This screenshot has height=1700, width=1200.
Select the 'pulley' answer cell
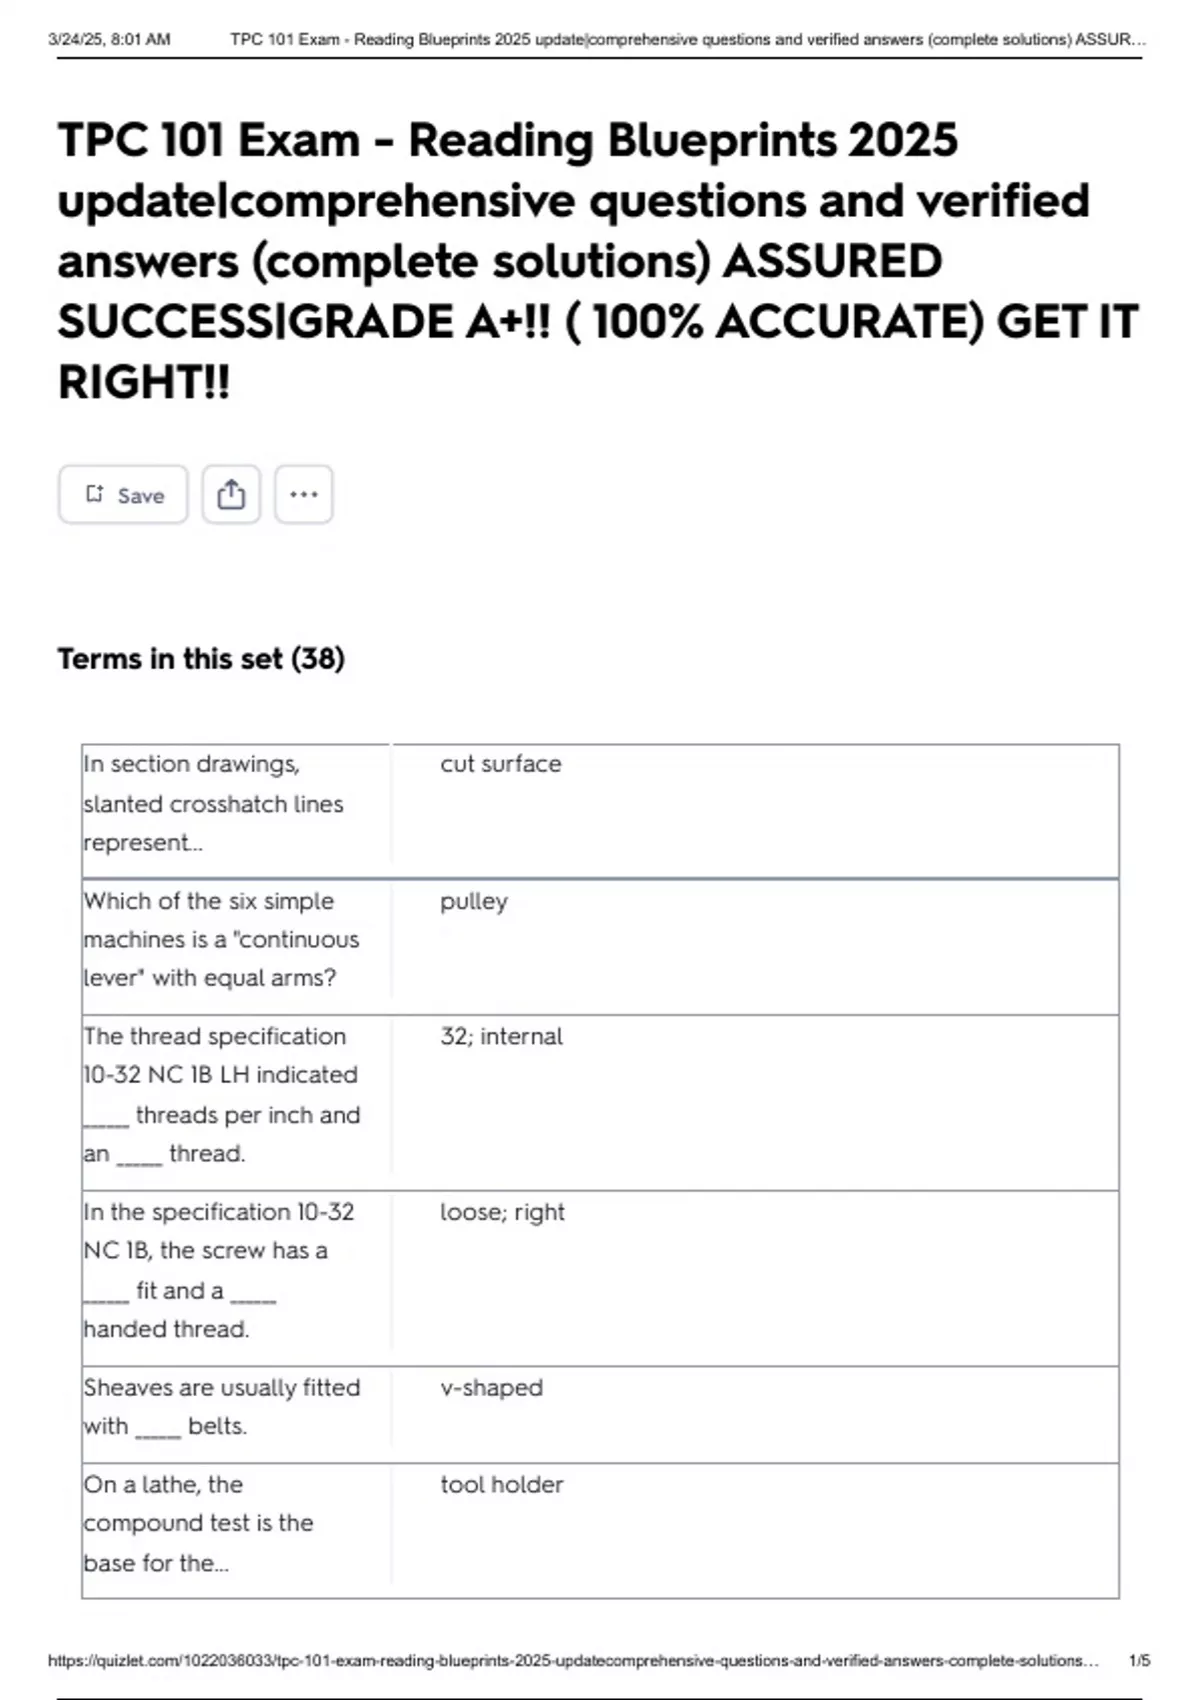click(755, 947)
